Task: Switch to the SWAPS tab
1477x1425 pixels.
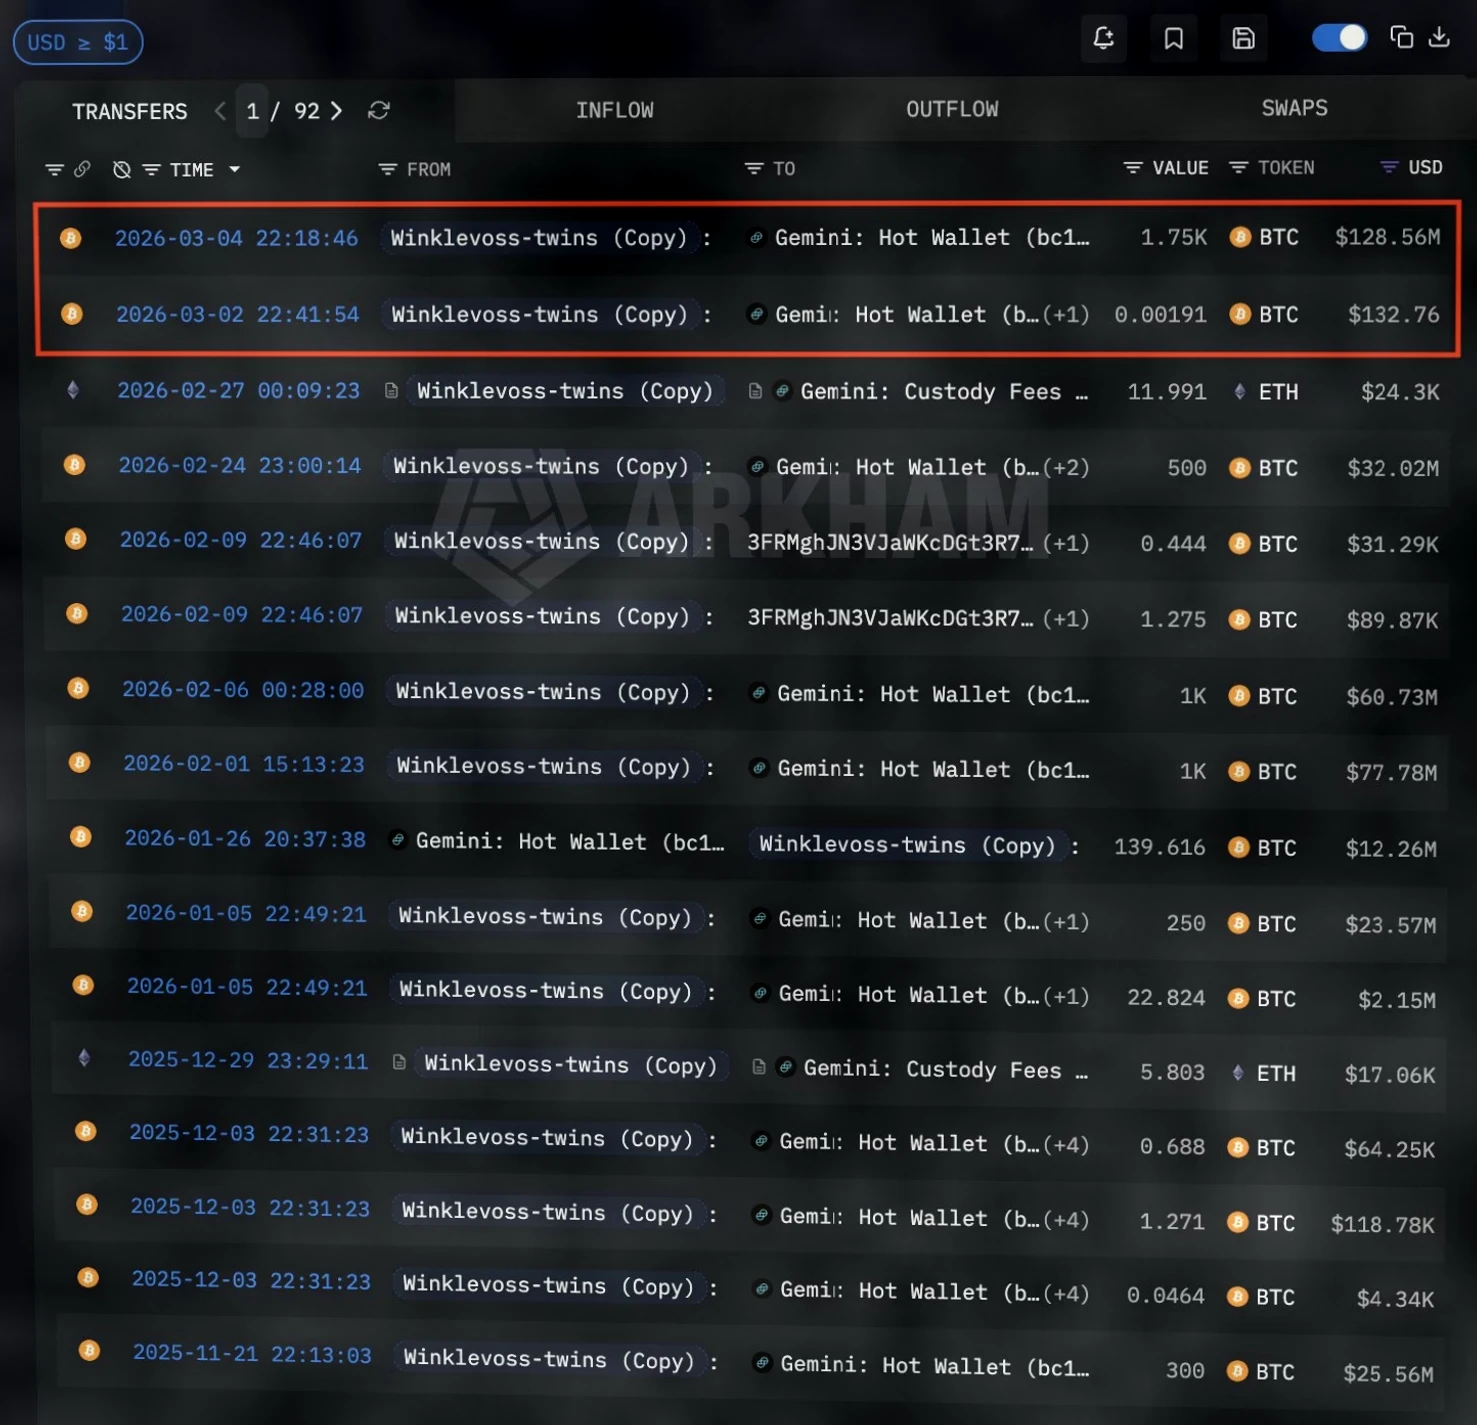Action: (x=1295, y=108)
